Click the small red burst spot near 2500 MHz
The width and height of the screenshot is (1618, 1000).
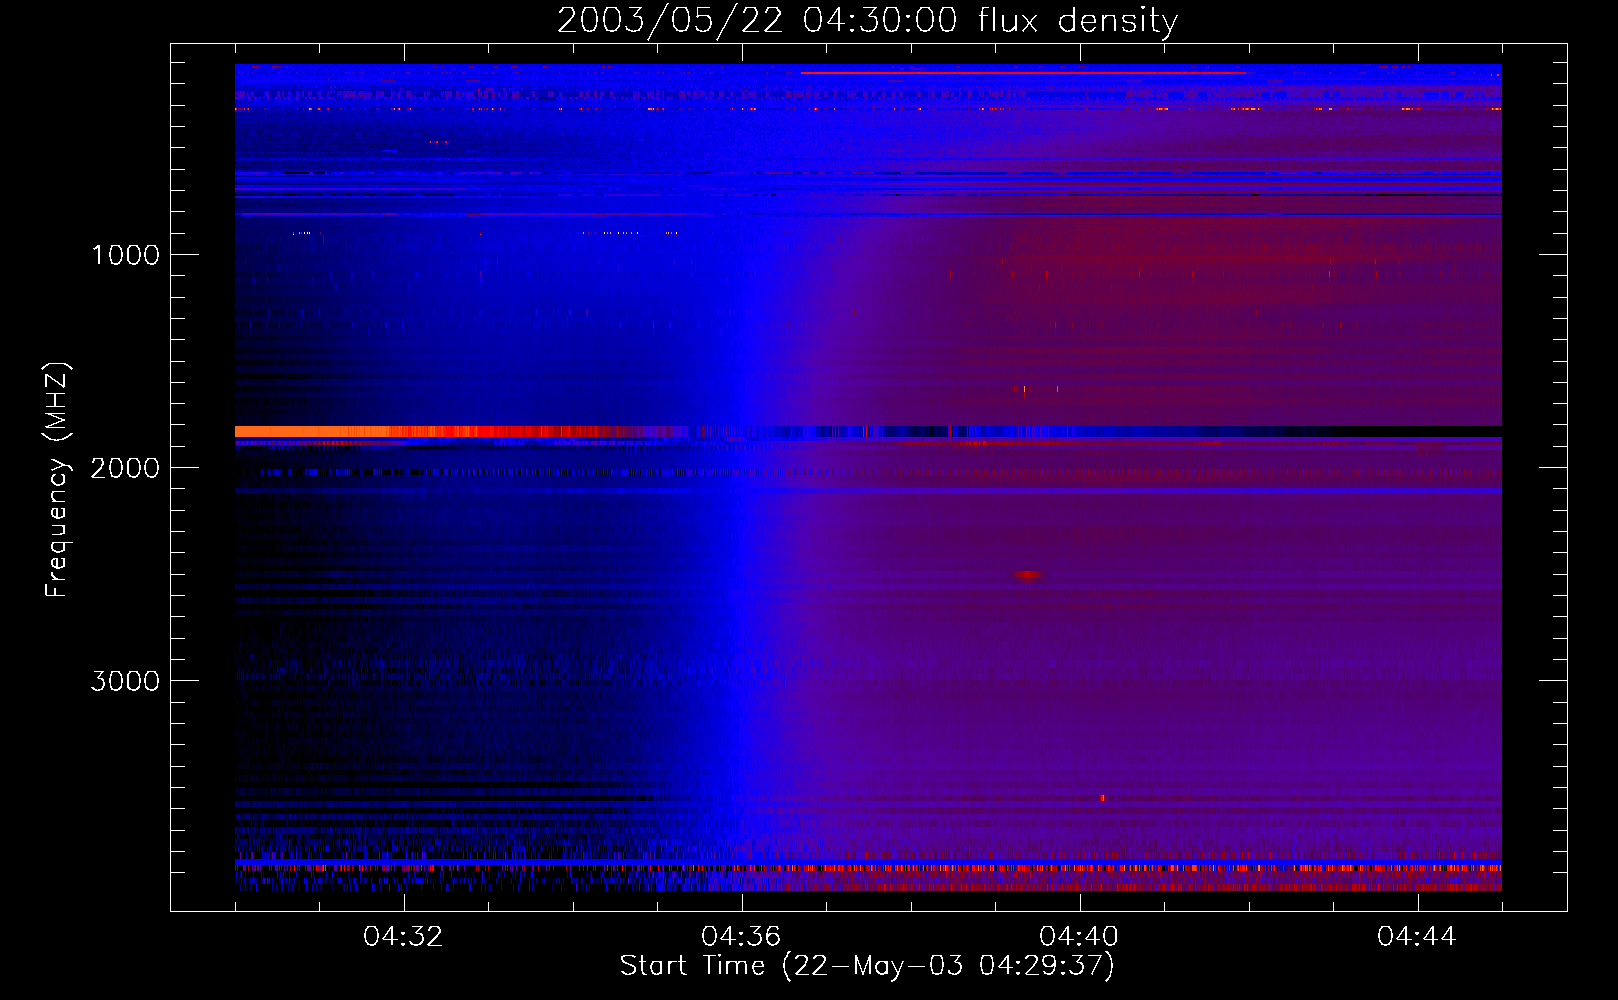click(1027, 575)
